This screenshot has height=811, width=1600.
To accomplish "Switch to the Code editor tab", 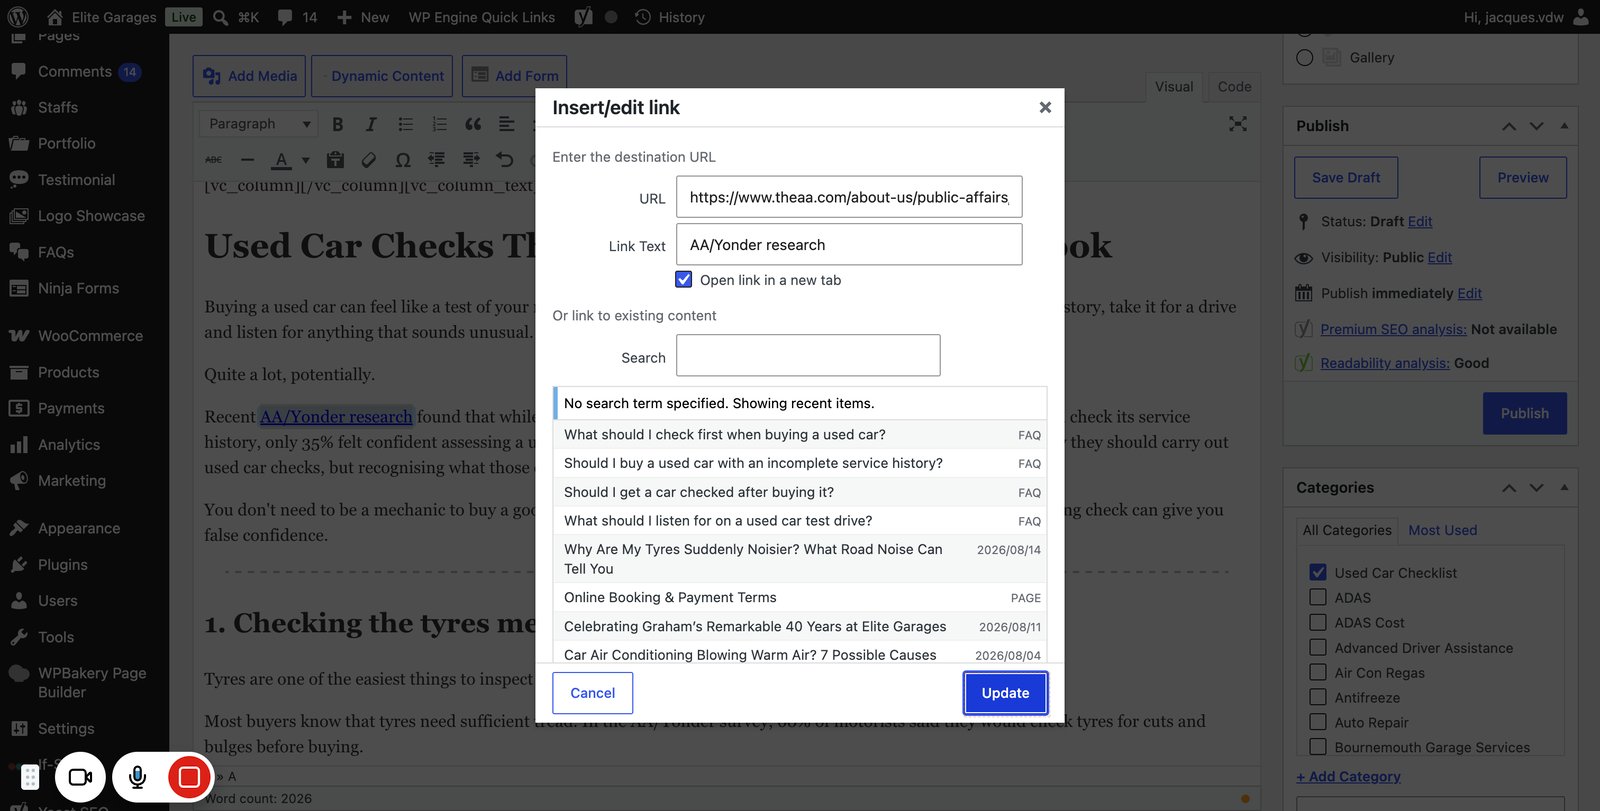I will tap(1234, 87).
